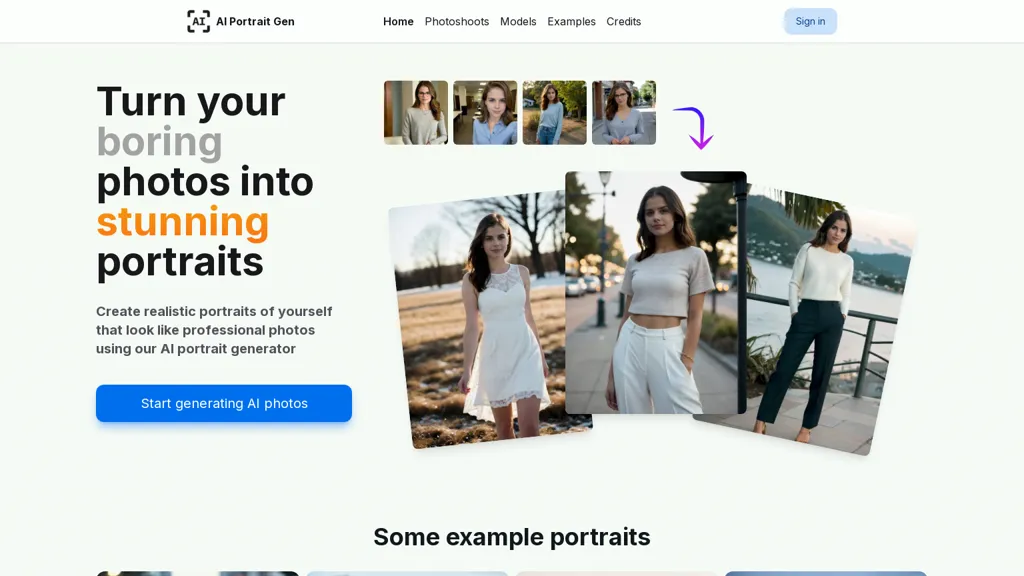This screenshot has width=1024, height=576.
Task: Click the second blue-background input photo
Action: [x=485, y=112]
